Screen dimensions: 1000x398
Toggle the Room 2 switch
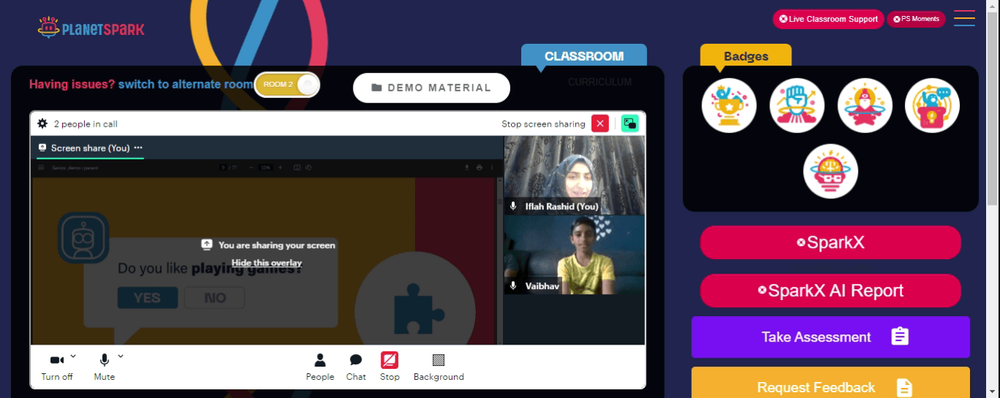(286, 85)
